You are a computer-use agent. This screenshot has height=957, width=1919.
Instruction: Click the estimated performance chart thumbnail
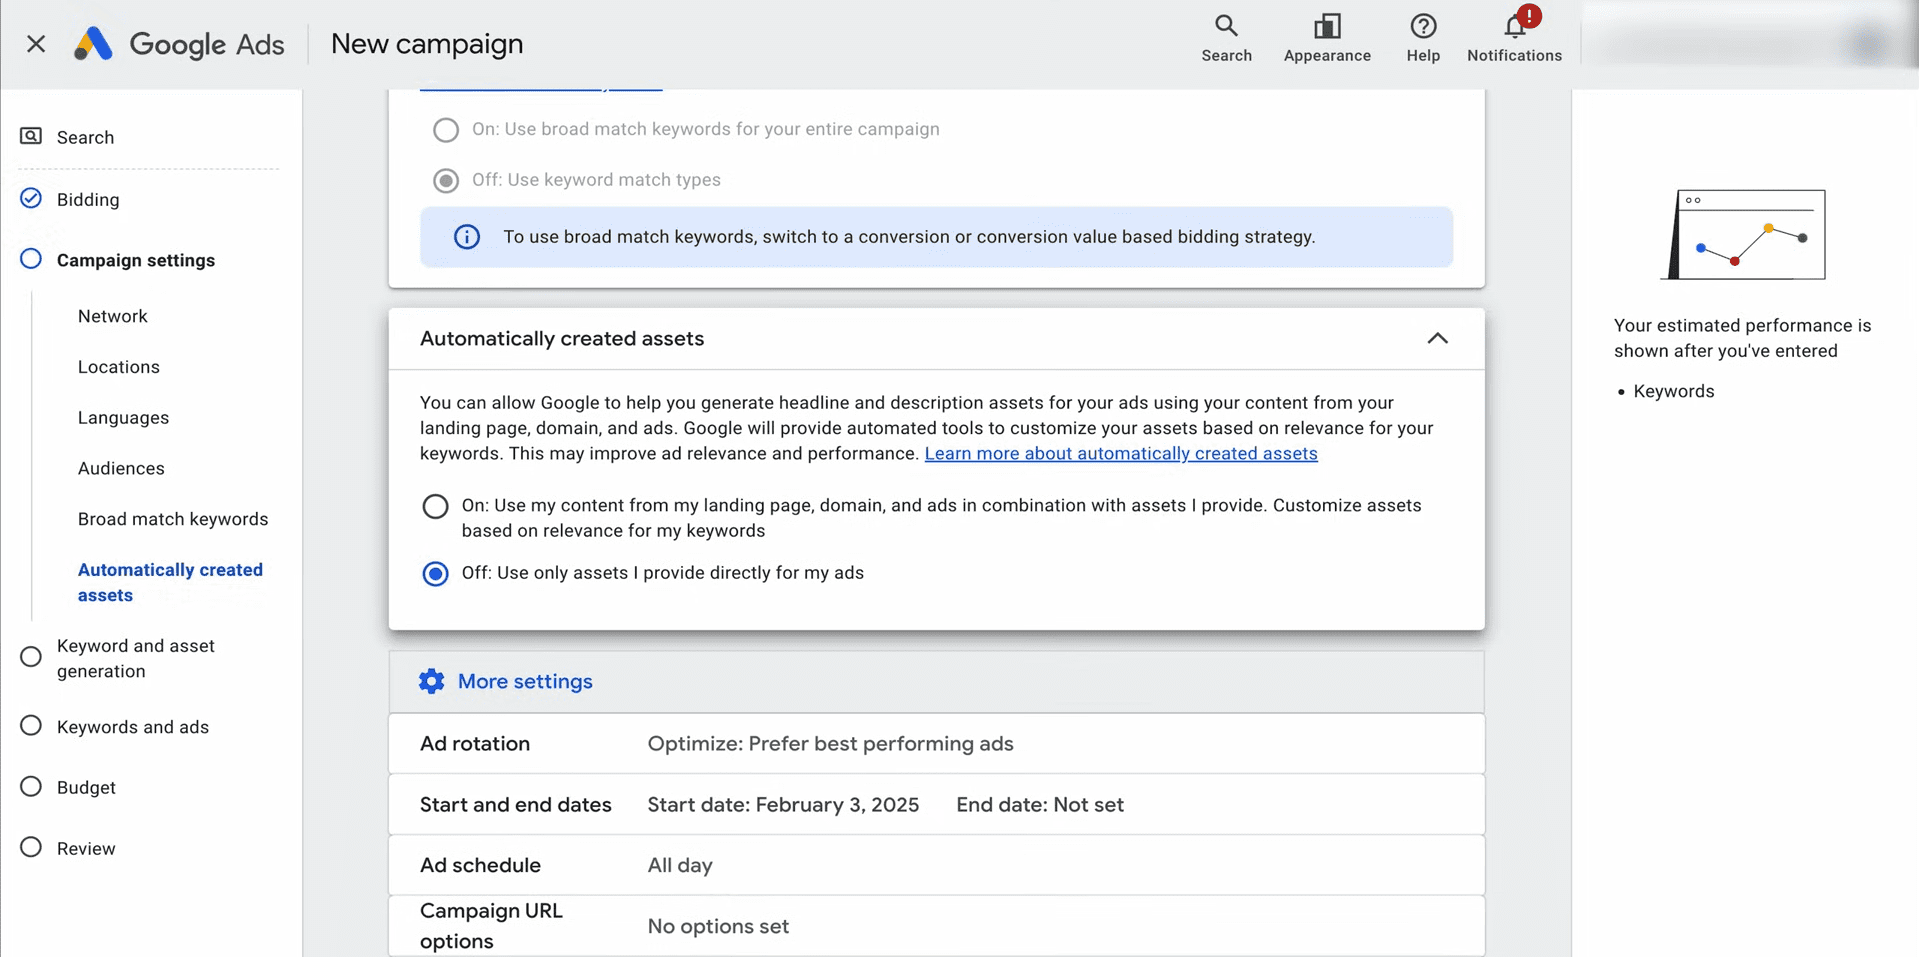click(x=1744, y=234)
